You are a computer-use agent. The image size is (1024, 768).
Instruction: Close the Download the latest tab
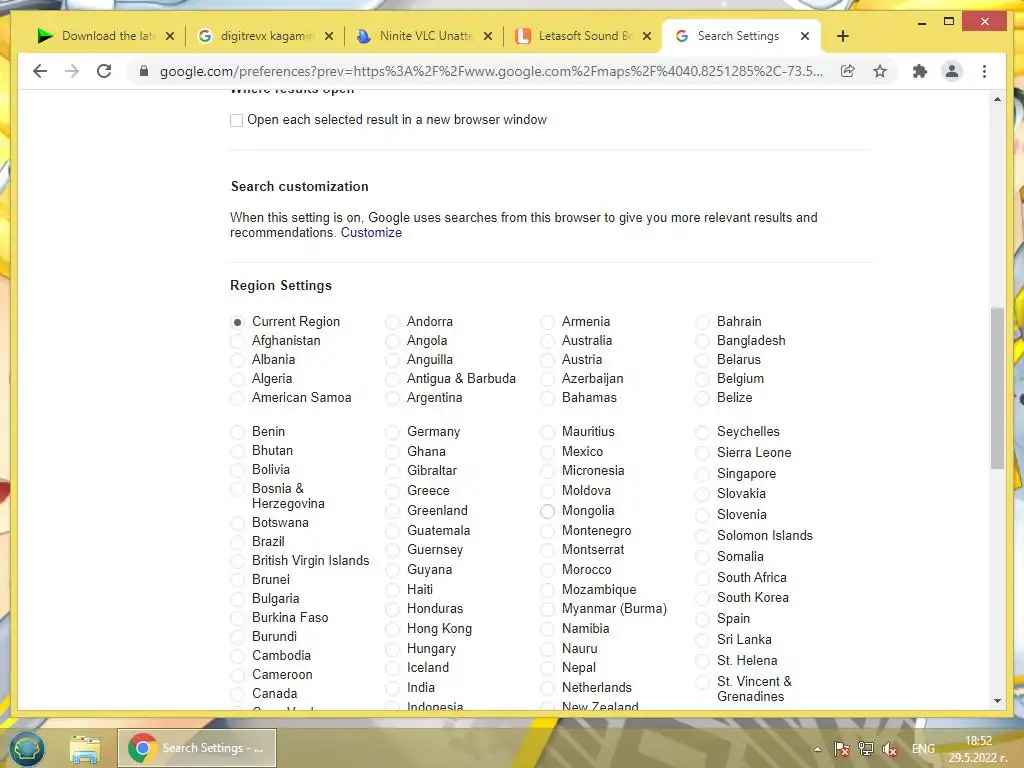(170, 36)
